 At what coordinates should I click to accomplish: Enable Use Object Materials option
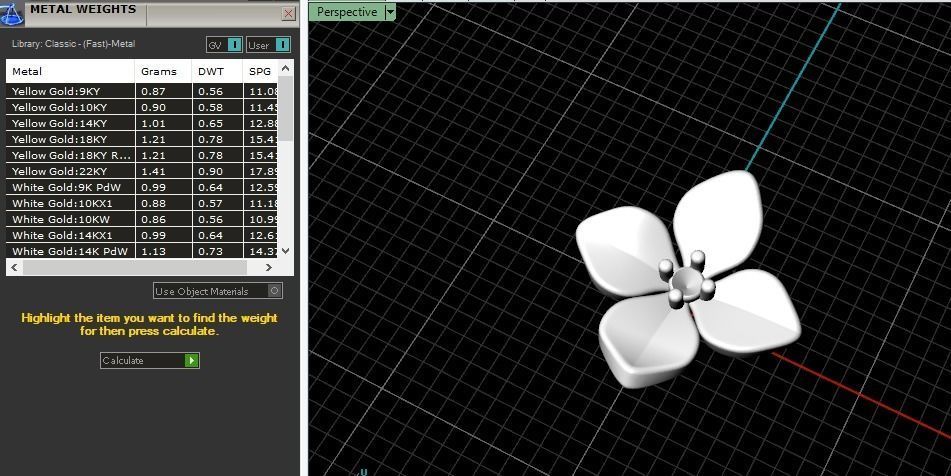218,291
